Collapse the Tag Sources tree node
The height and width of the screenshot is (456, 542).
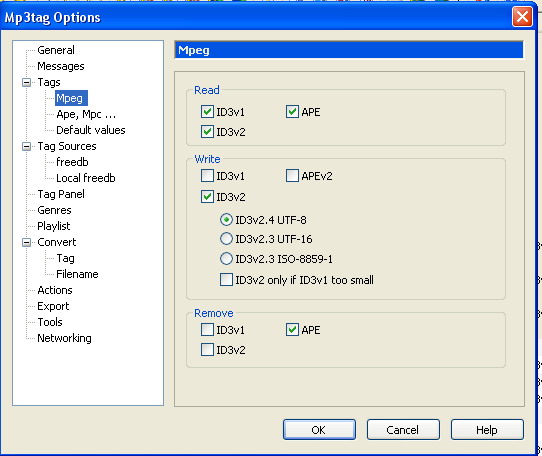coord(26,147)
